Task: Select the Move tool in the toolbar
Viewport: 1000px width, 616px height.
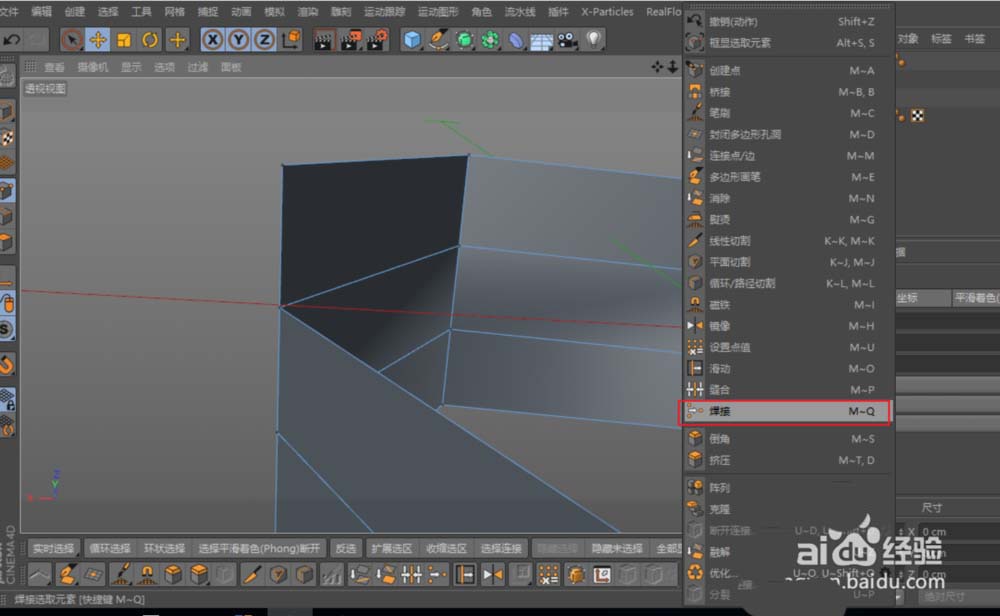Action: click(98, 39)
